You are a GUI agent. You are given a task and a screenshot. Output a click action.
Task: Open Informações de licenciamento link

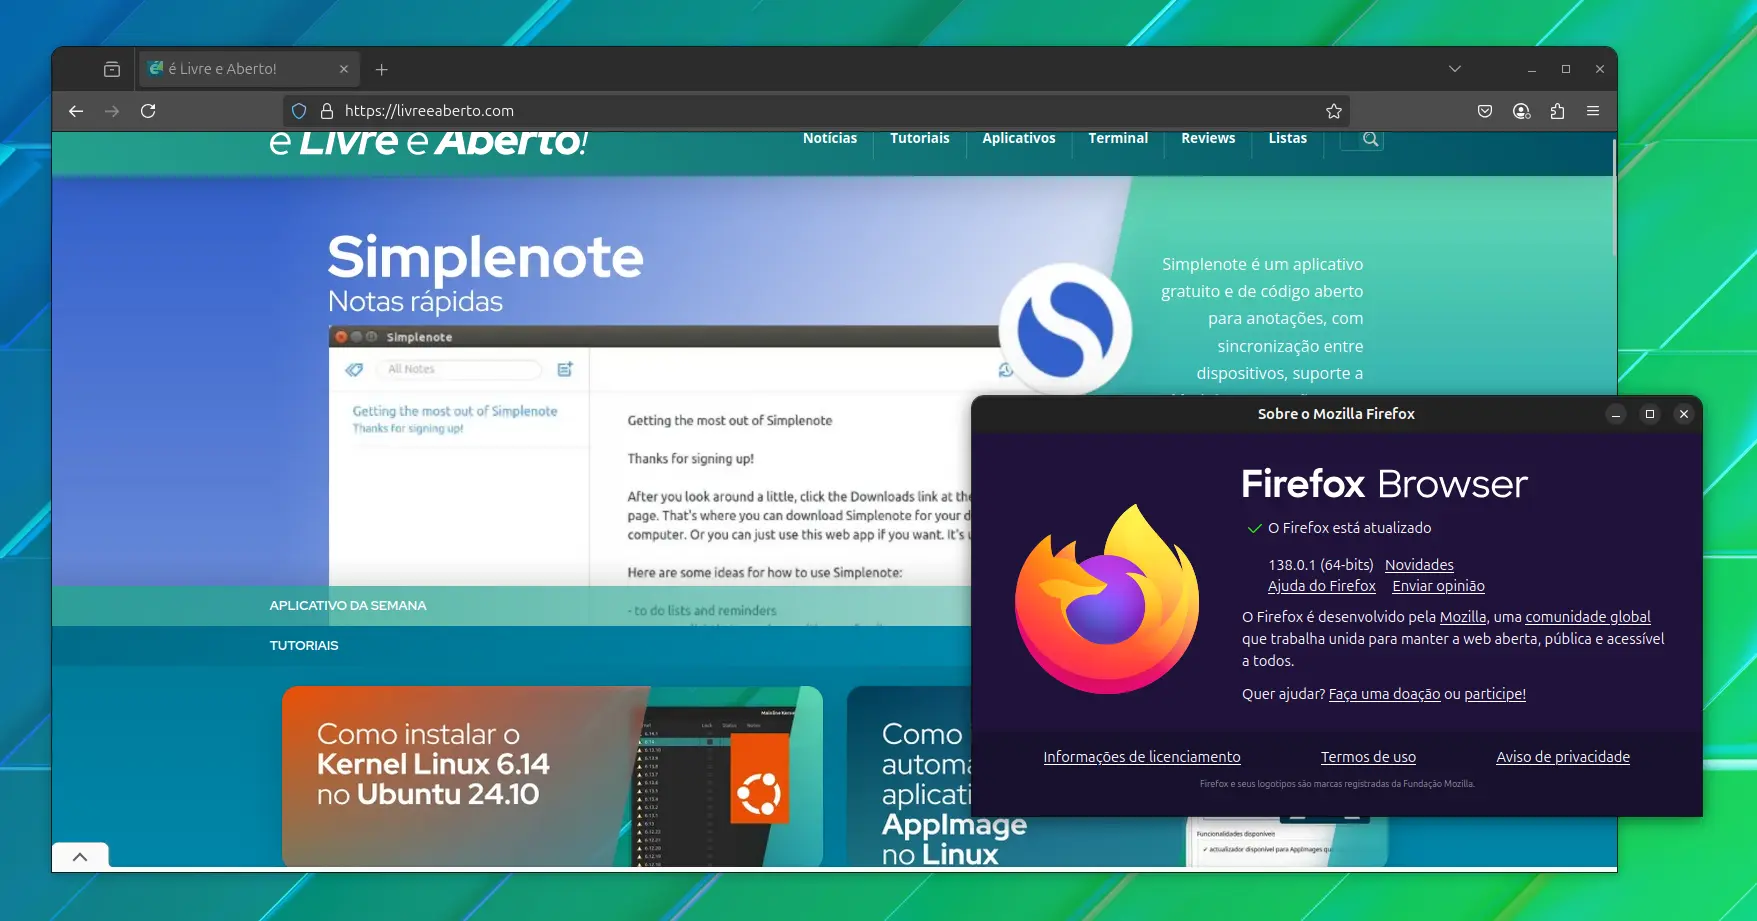click(x=1142, y=757)
